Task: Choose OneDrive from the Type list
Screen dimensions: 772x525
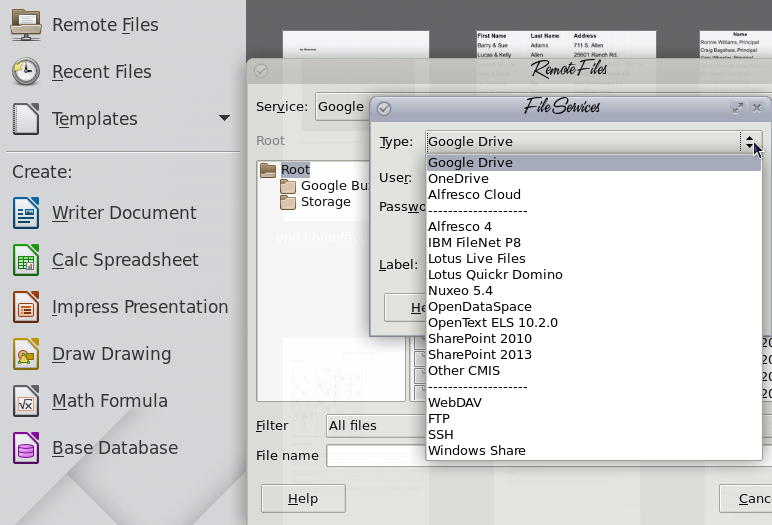Action: [x=593, y=178]
